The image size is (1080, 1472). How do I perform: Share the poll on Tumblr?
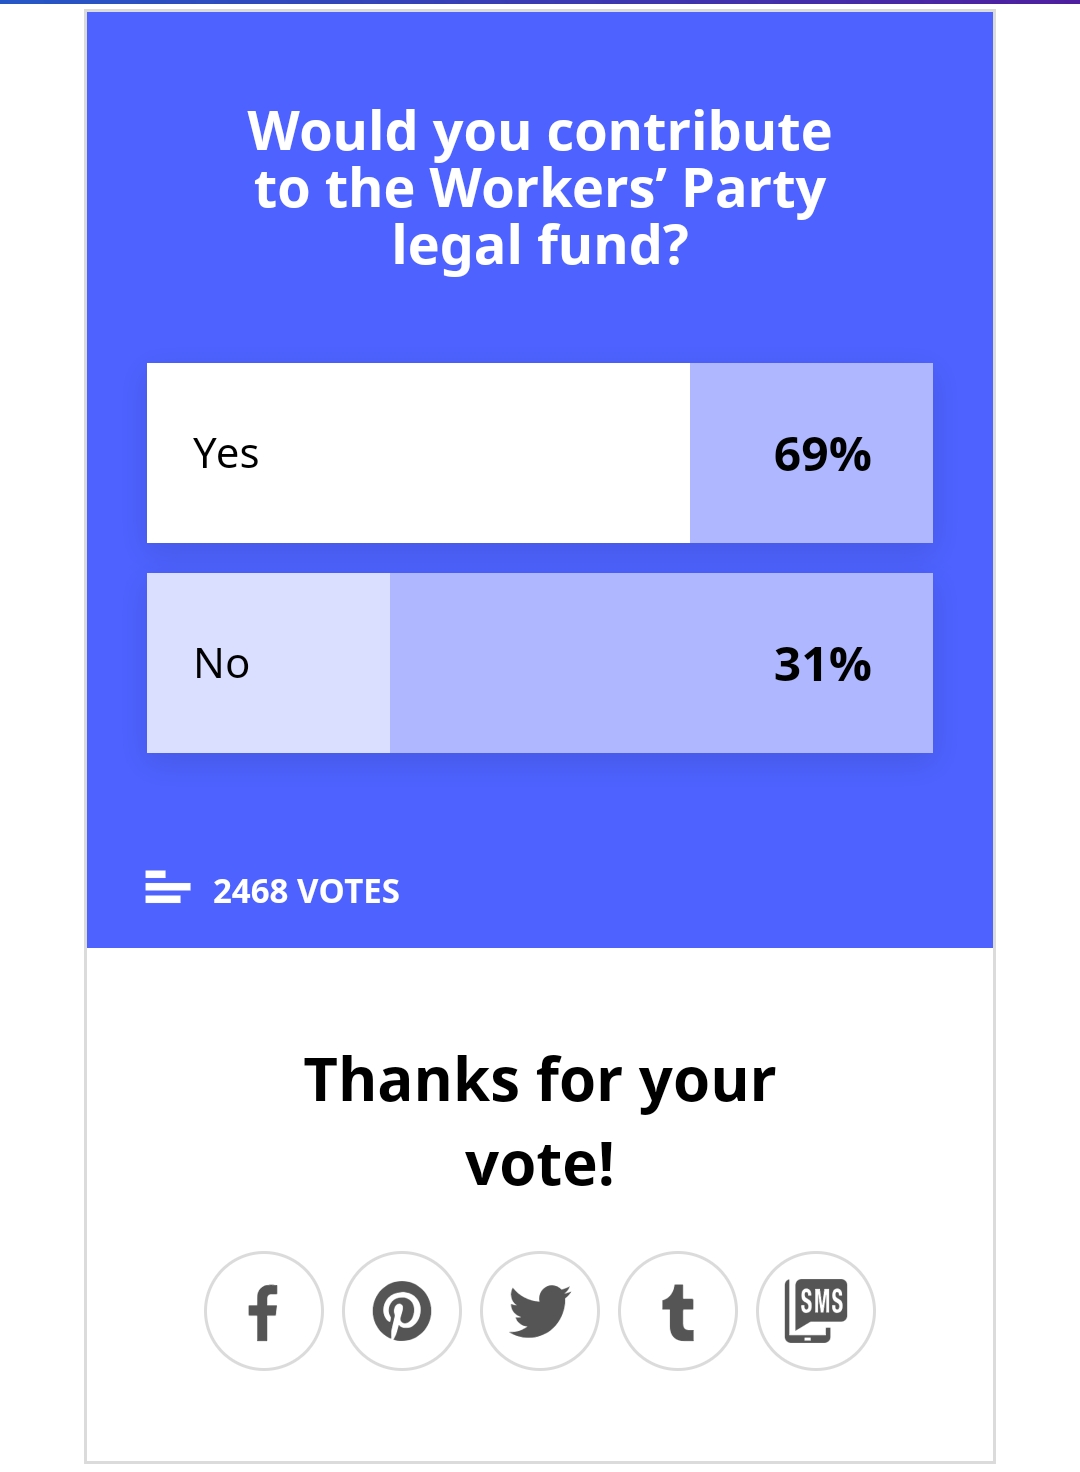click(x=678, y=1311)
